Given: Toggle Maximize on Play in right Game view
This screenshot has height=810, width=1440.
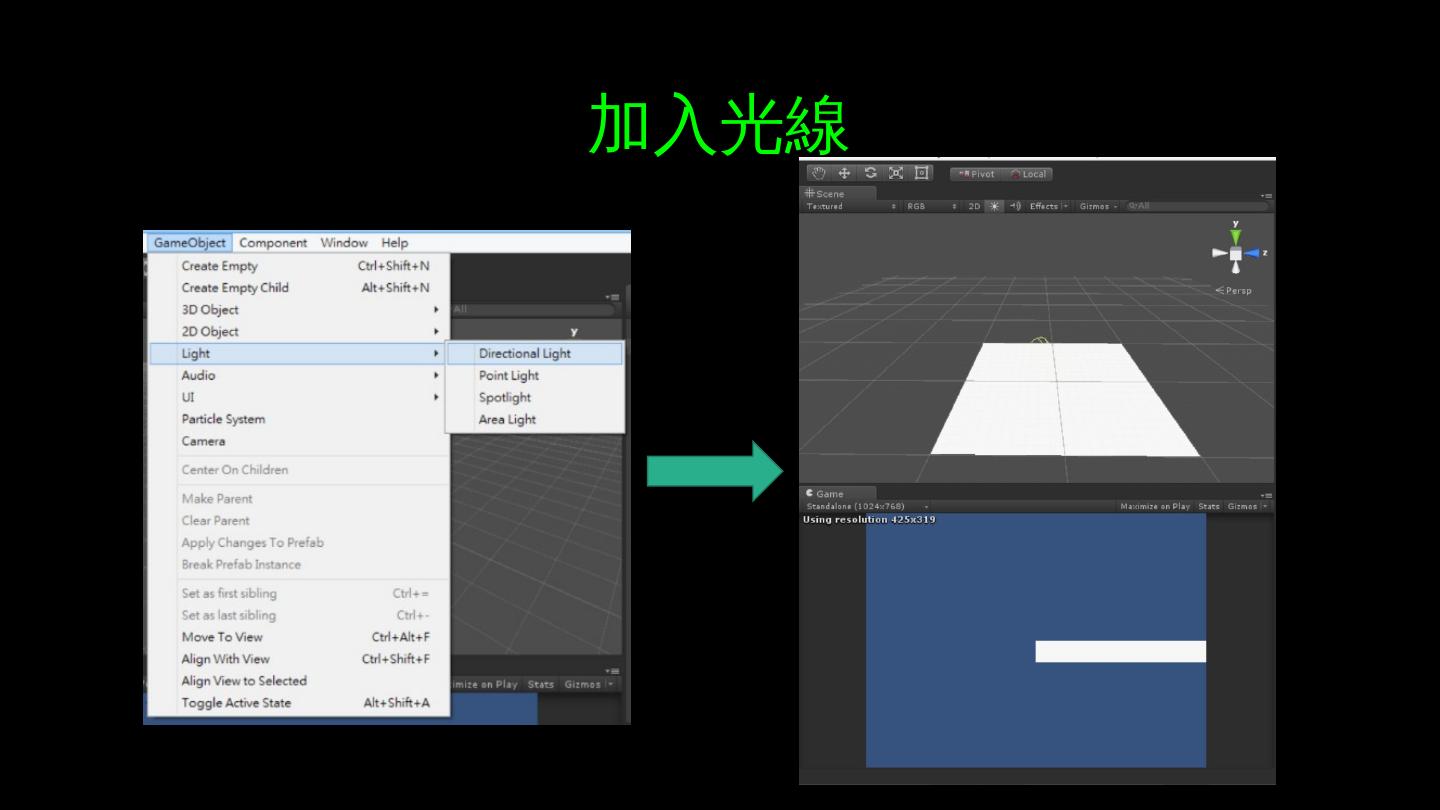Looking at the screenshot, I should (x=1155, y=506).
